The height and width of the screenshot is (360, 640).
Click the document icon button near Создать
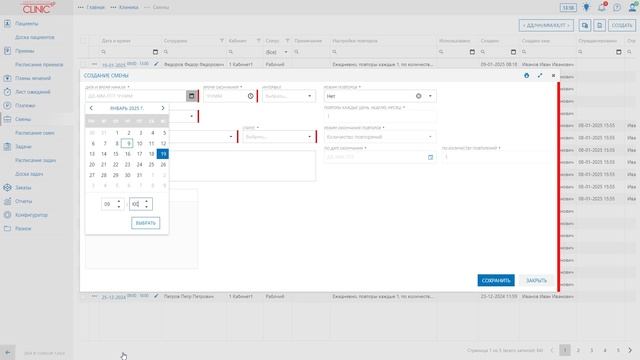click(599, 25)
